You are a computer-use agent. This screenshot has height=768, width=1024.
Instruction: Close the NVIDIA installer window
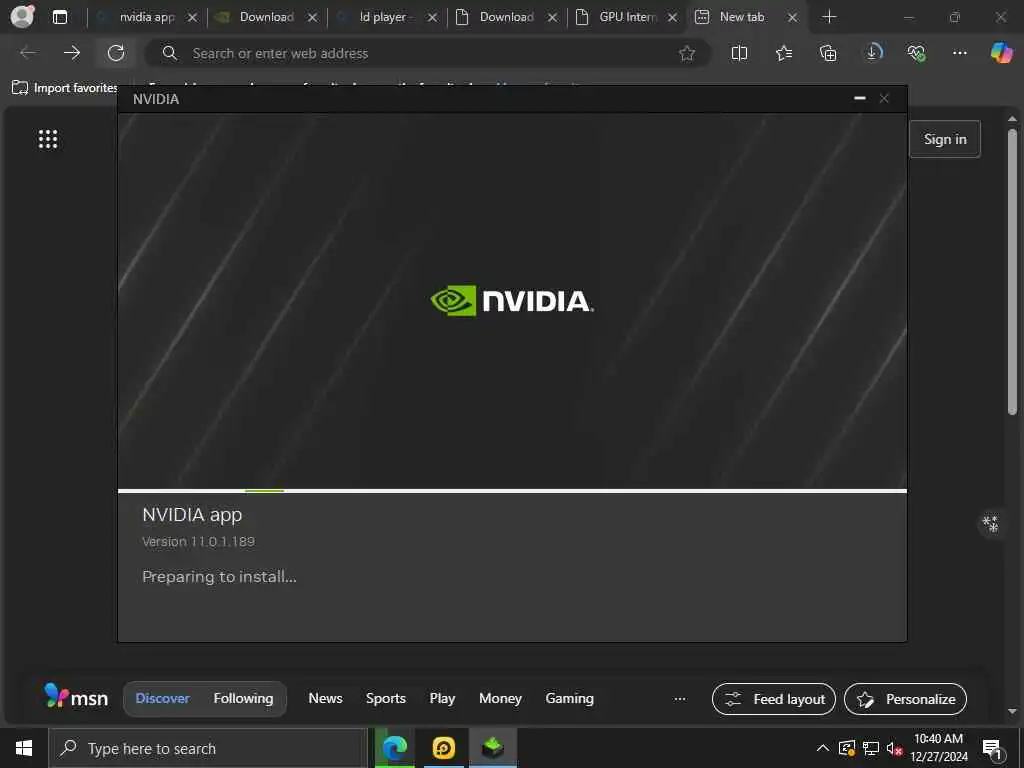coord(884,98)
